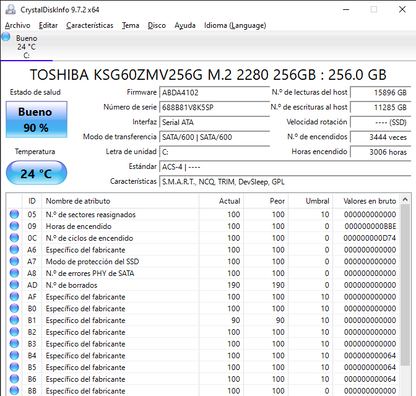The width and height of the screenshot is (416, 396).
Task: Click the Actual column header
Action: (x=221, y=201)
